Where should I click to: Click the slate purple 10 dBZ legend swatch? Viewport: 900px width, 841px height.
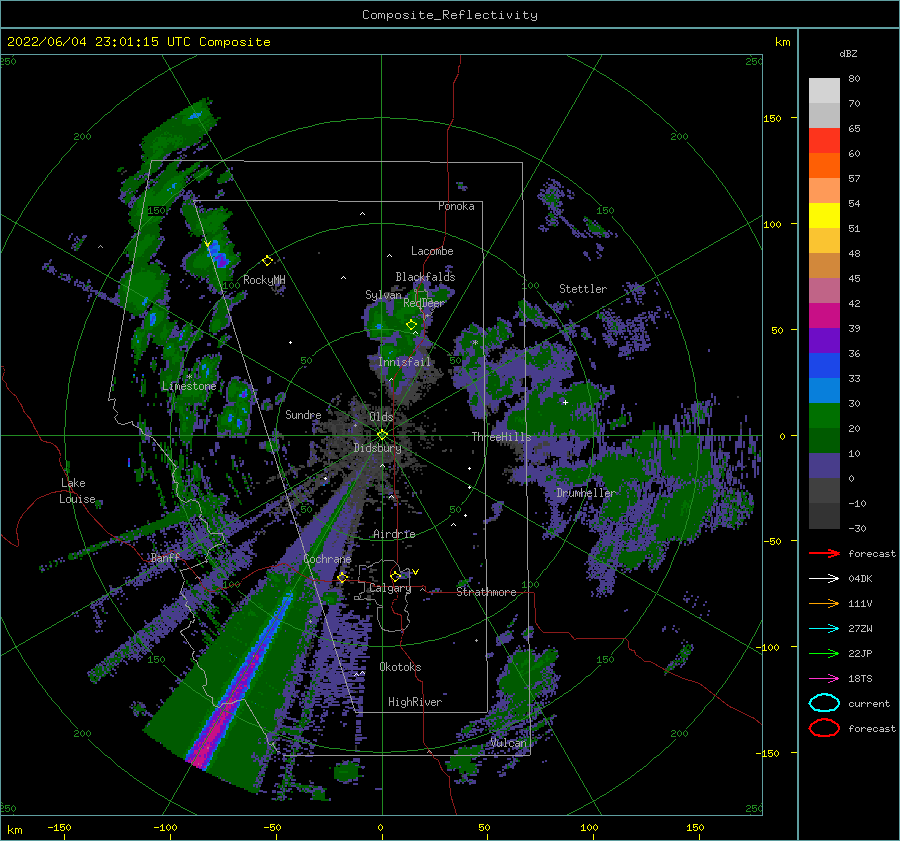(x=824, y=465)
